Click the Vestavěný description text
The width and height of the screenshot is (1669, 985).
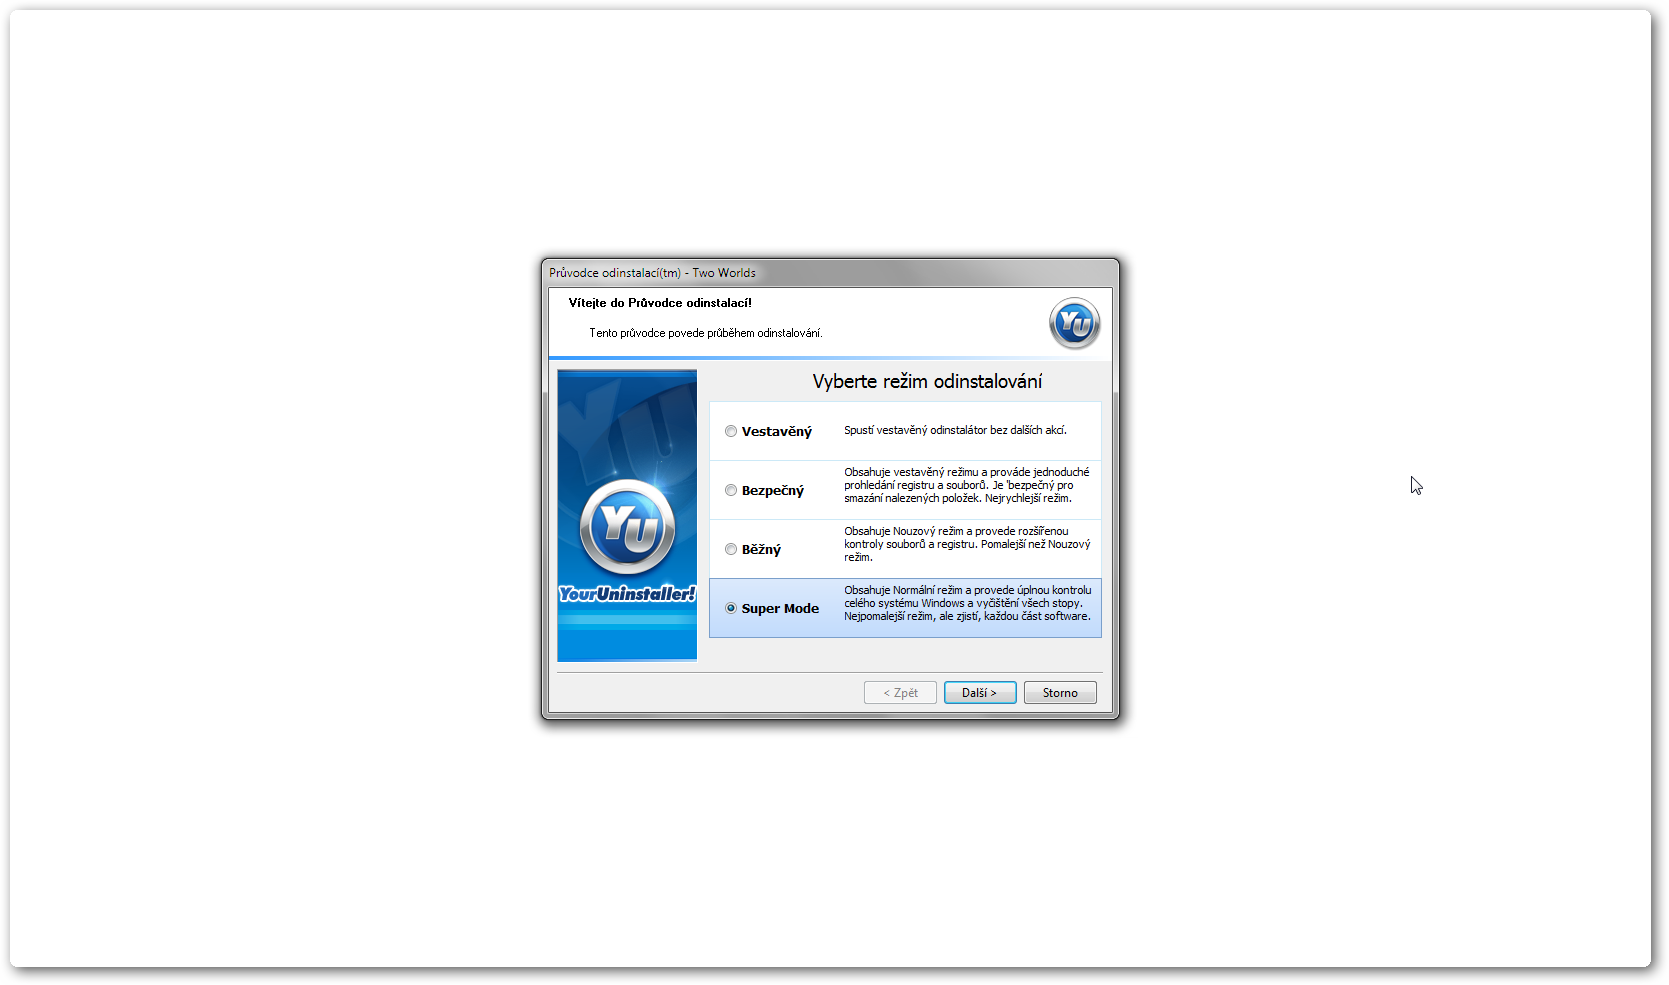(955, 430)
